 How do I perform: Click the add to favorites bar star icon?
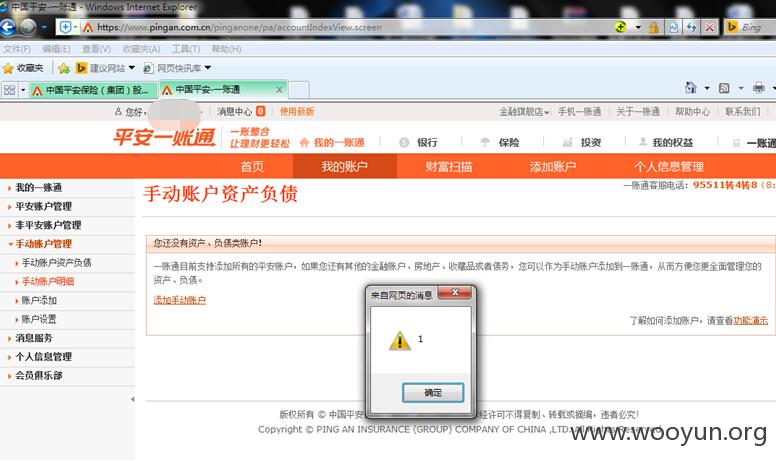click(x=64, y=68)
